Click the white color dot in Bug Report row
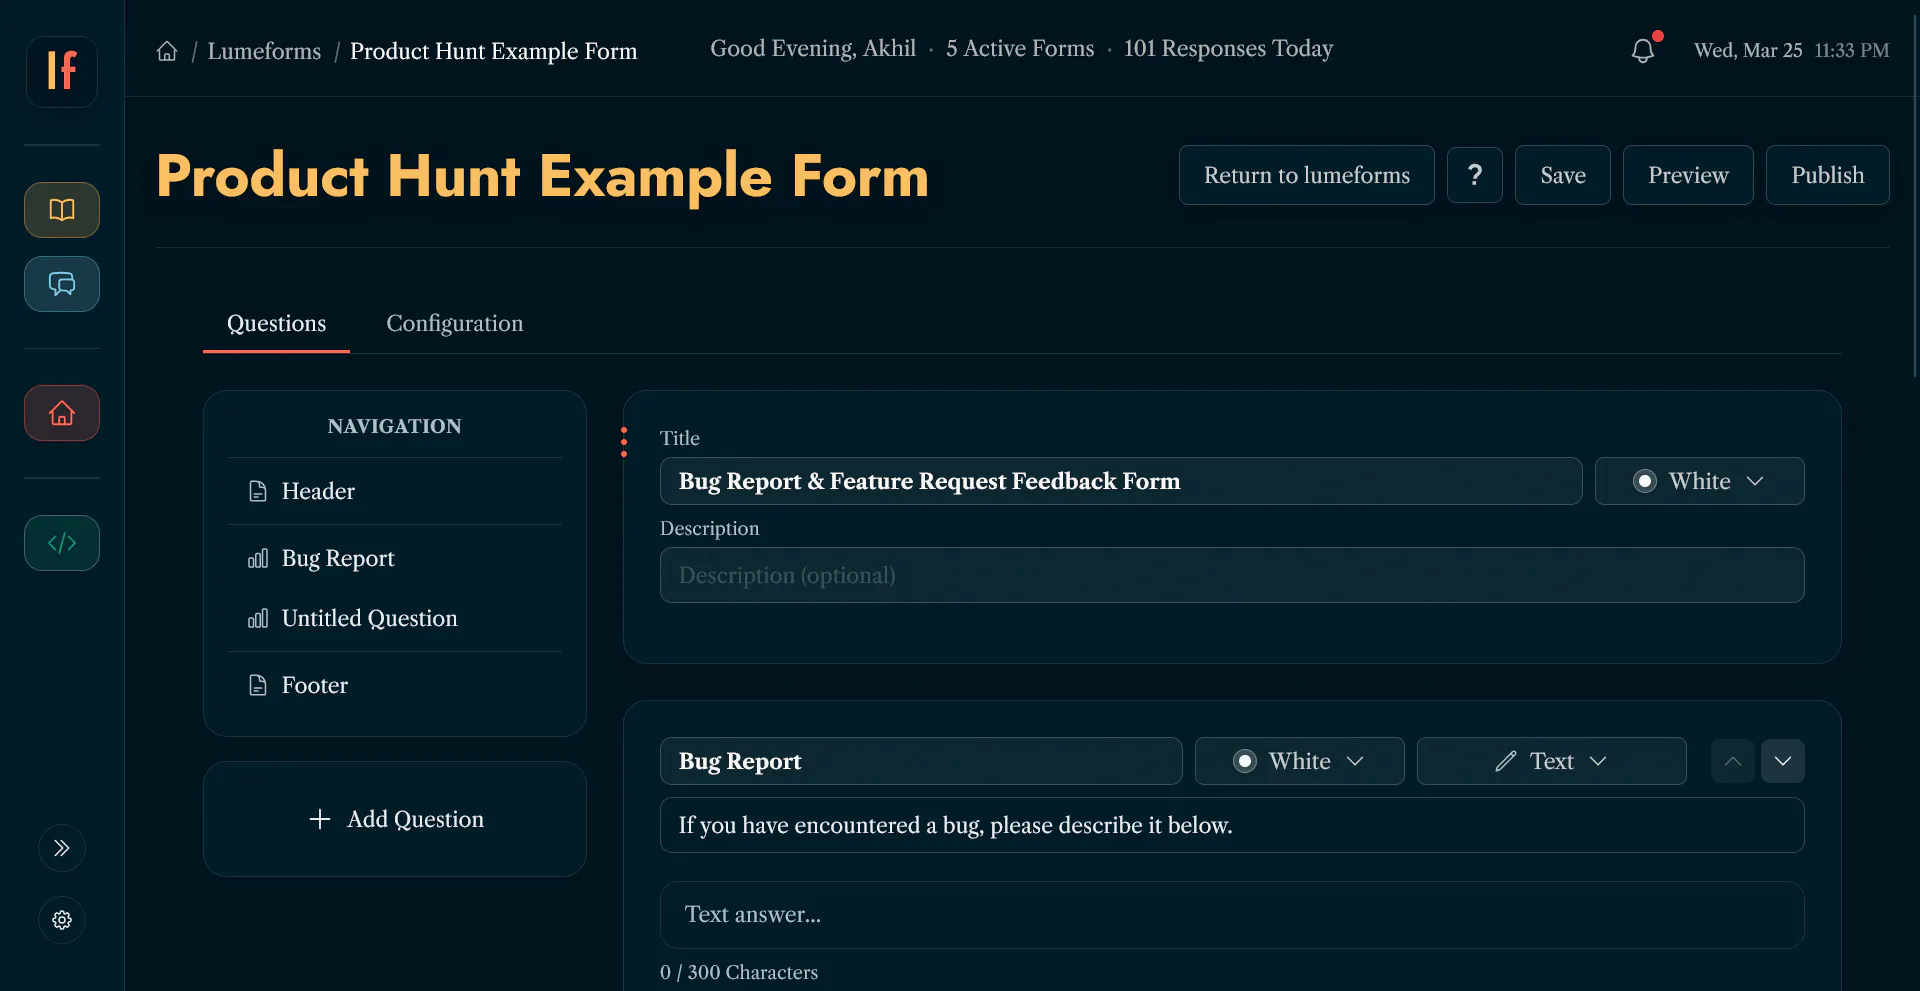The height and width of the screenshot is (991, 1920). [x=1245, y=761]
